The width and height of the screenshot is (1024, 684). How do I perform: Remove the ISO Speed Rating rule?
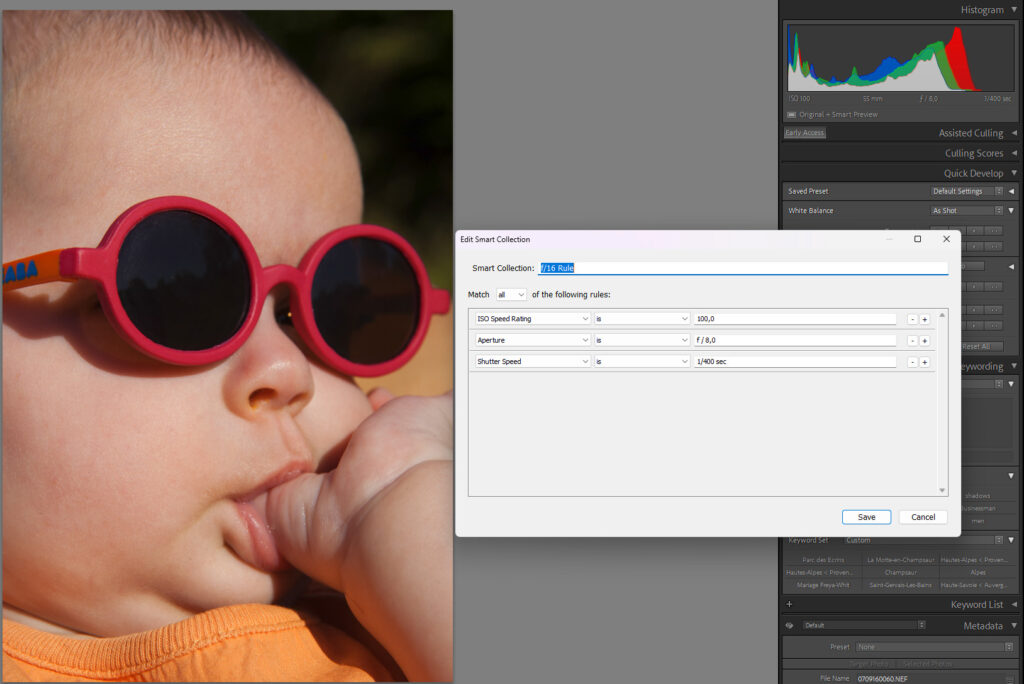912,319
